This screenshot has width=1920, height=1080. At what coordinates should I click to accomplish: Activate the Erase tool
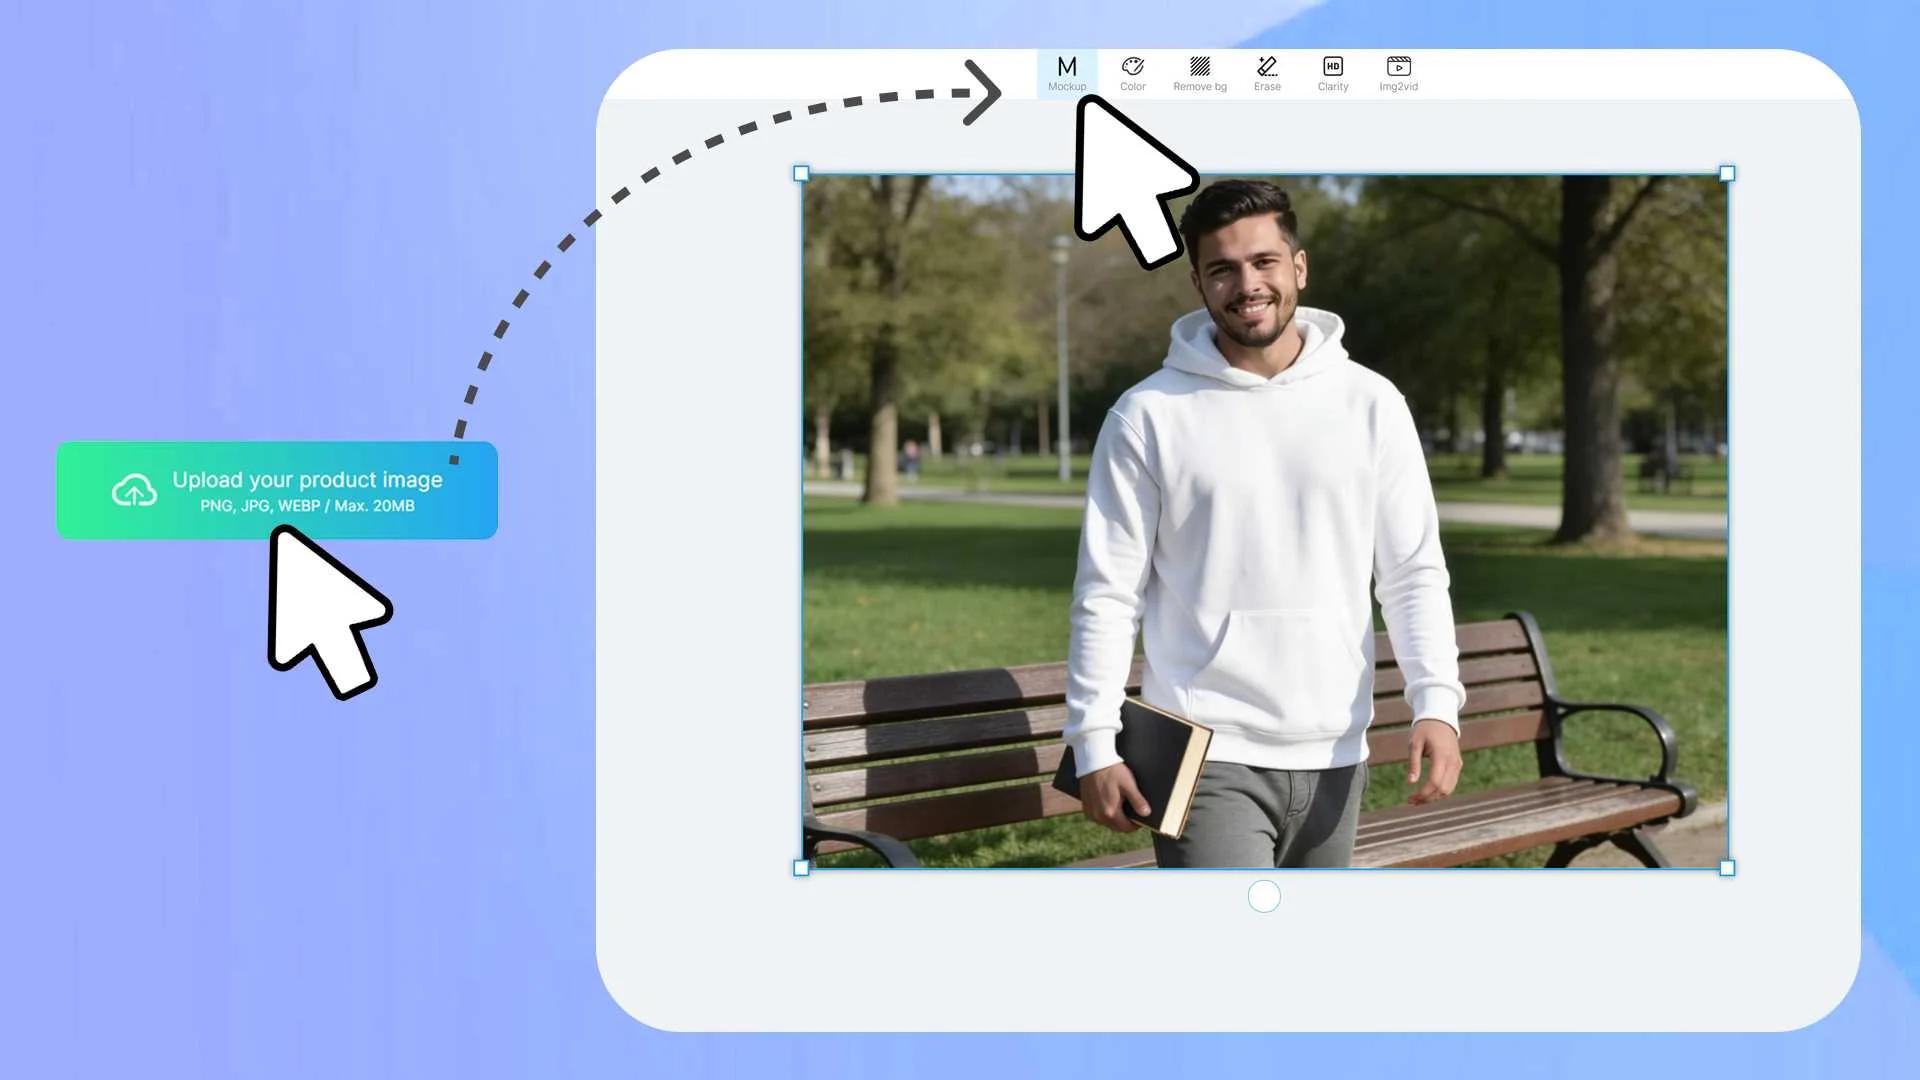(x=1267, y=74)
